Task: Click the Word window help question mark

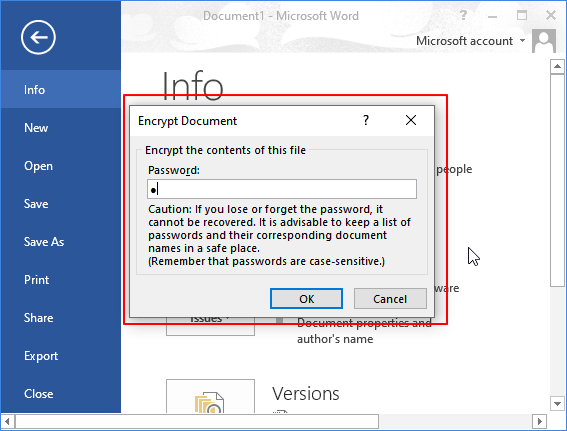Action: 463,16
